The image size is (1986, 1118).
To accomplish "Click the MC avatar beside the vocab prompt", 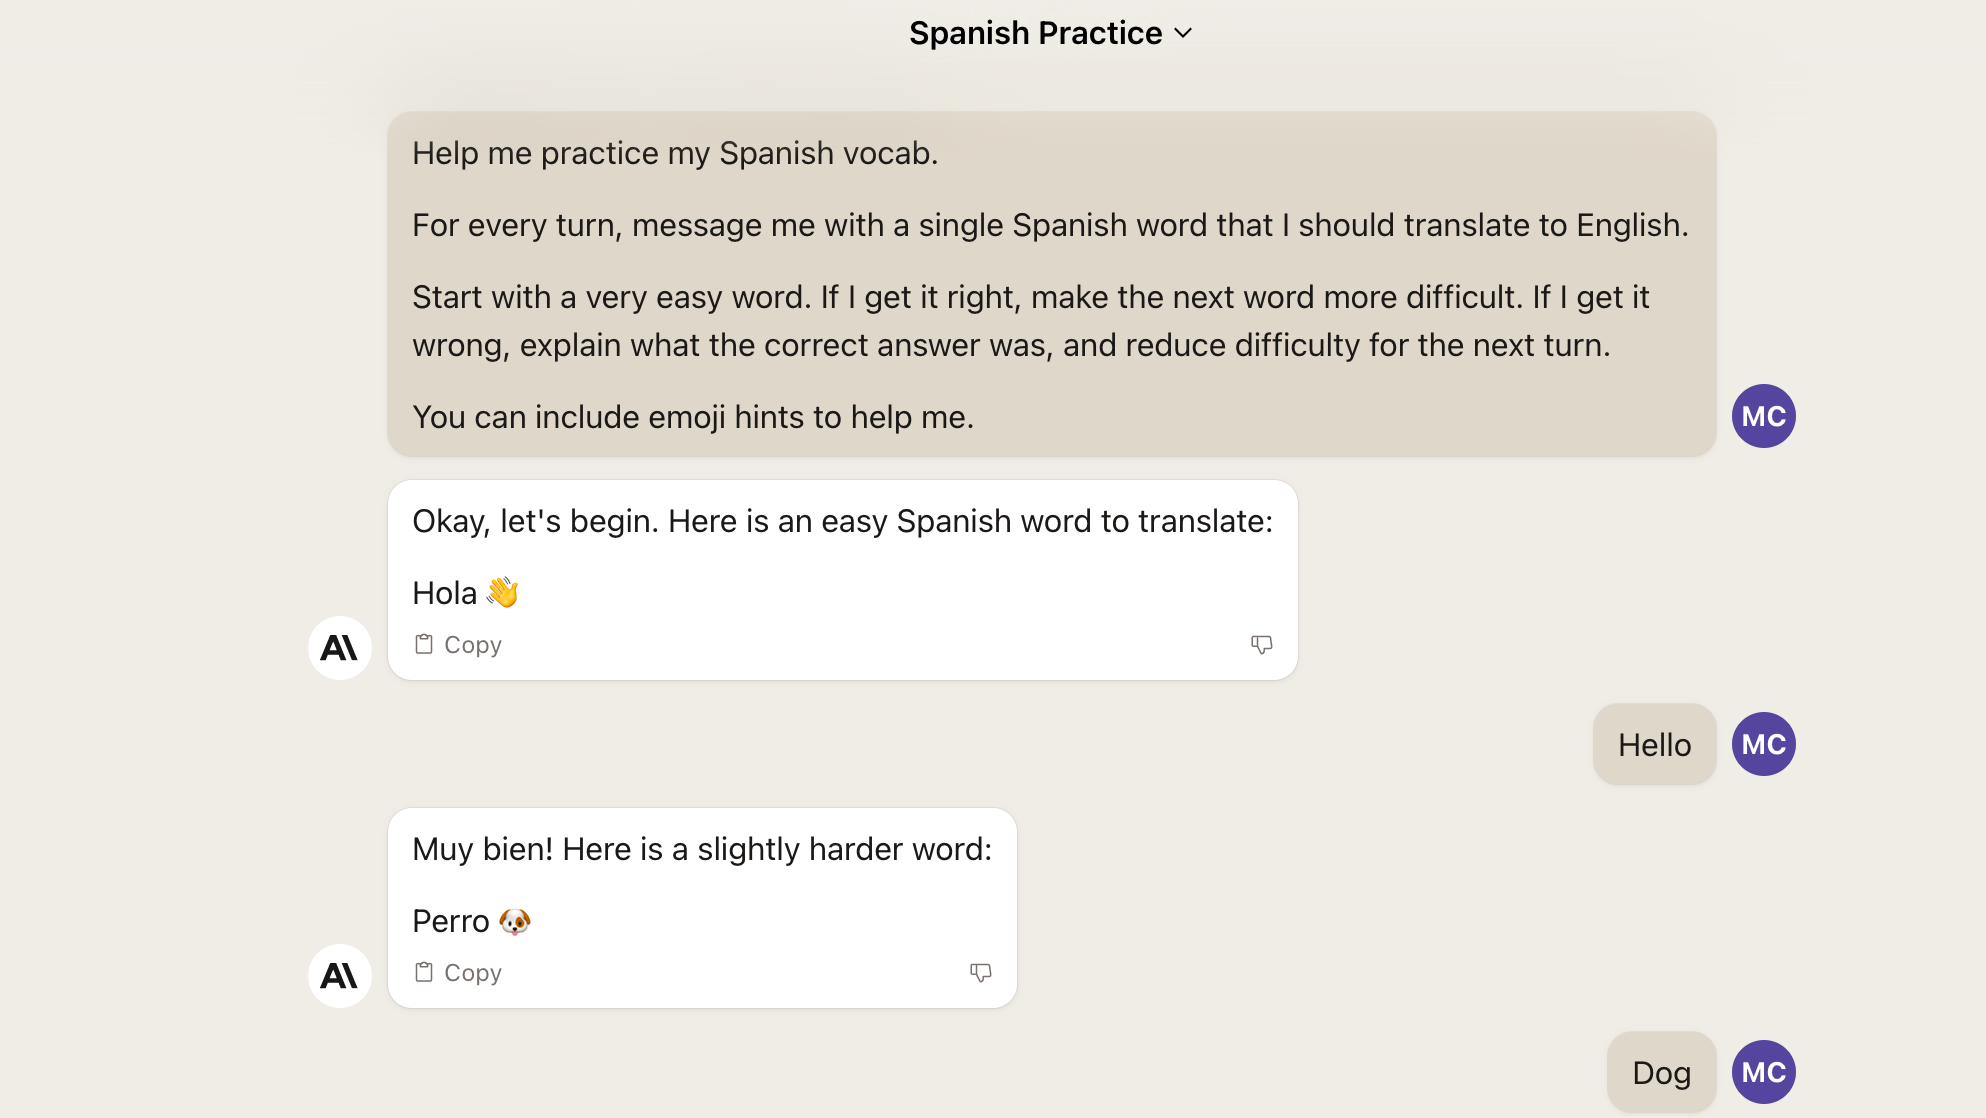I will [x=1763, y=416].
